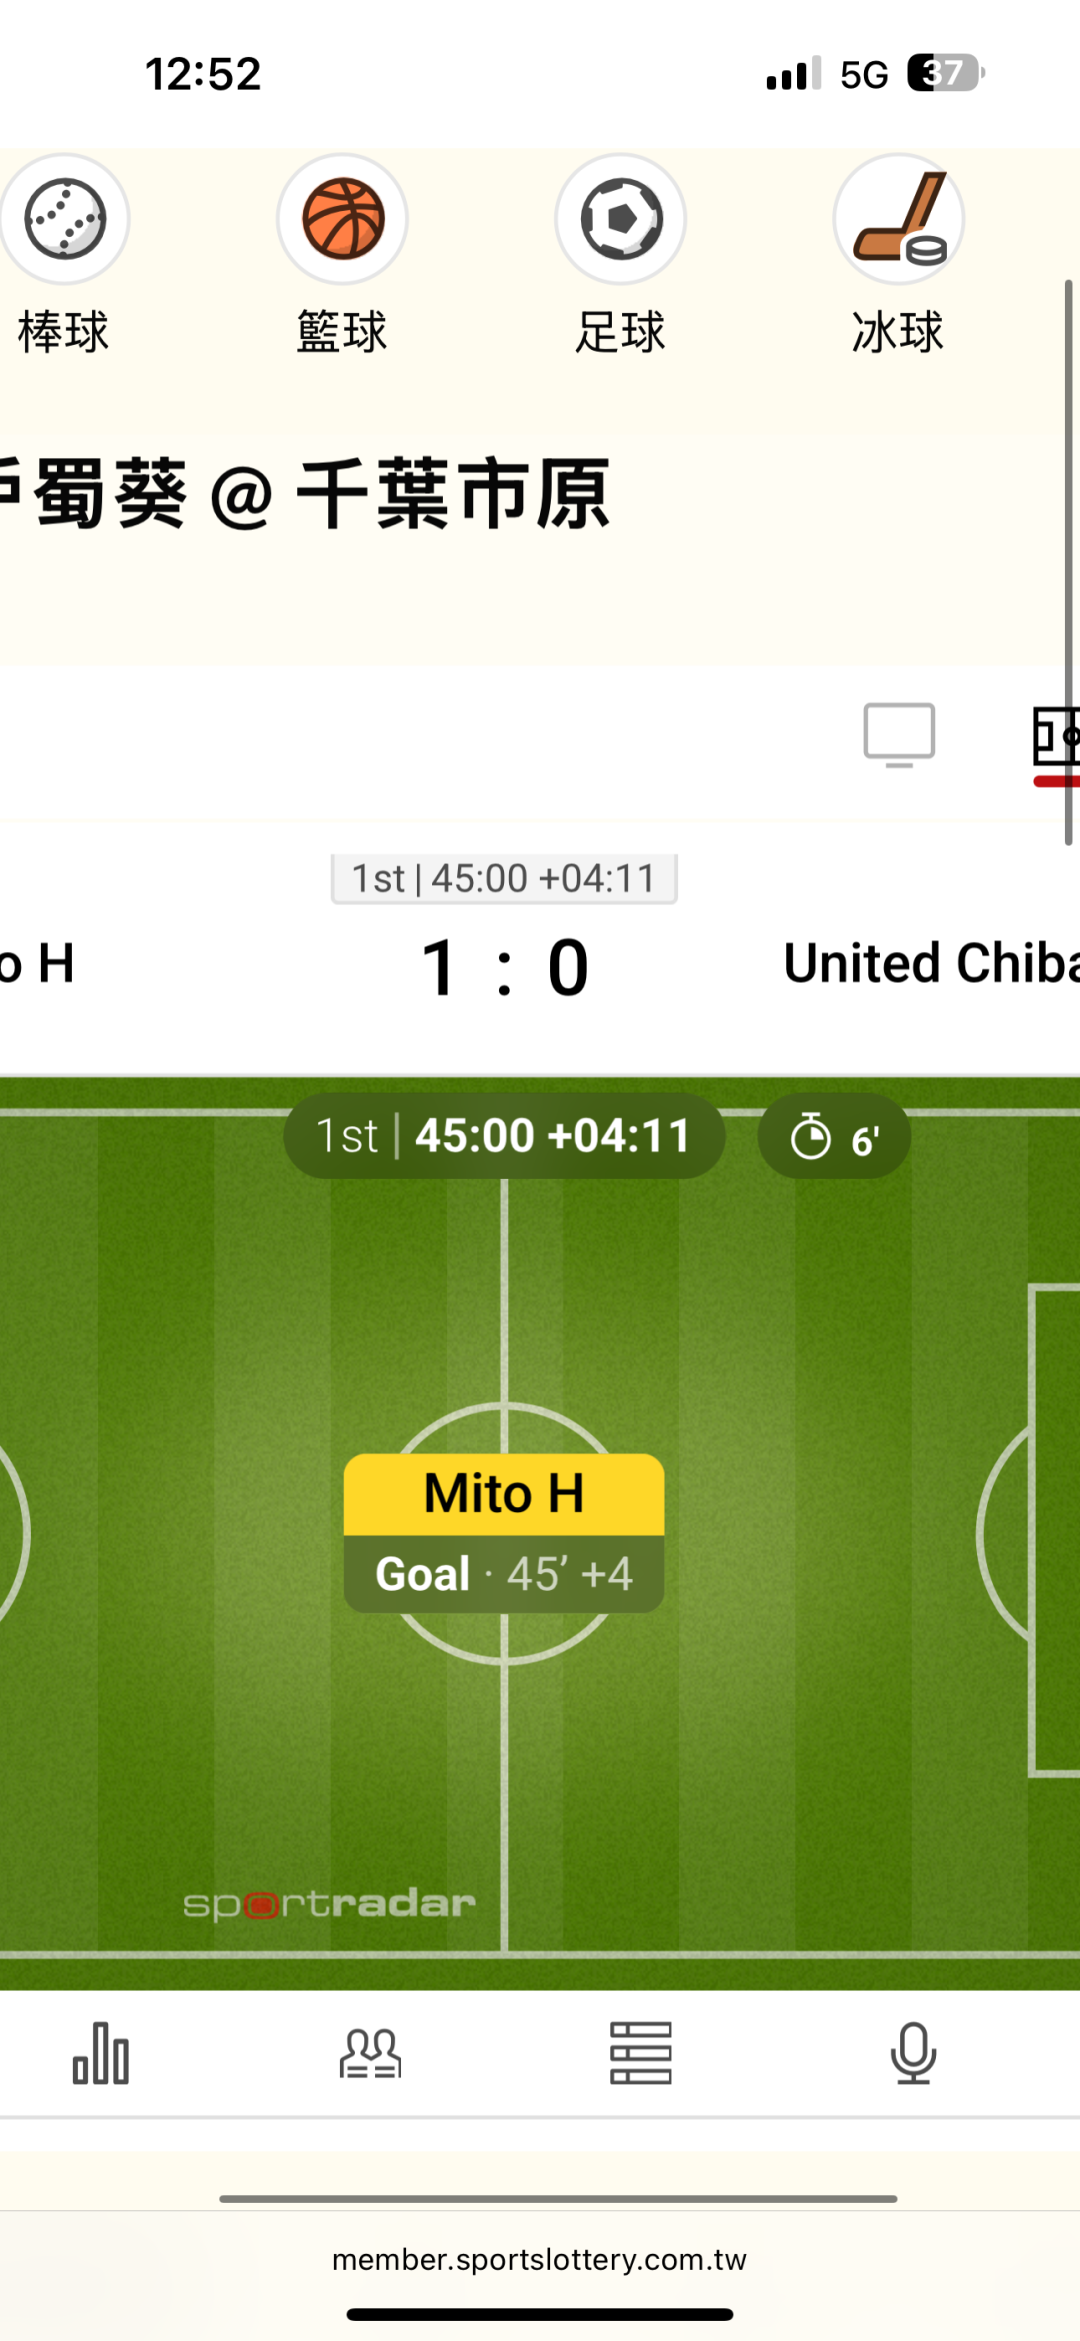Viewport: 1080px width, 2341px height.
Task: Select the basketball sport icon
Action: (342, 219)
